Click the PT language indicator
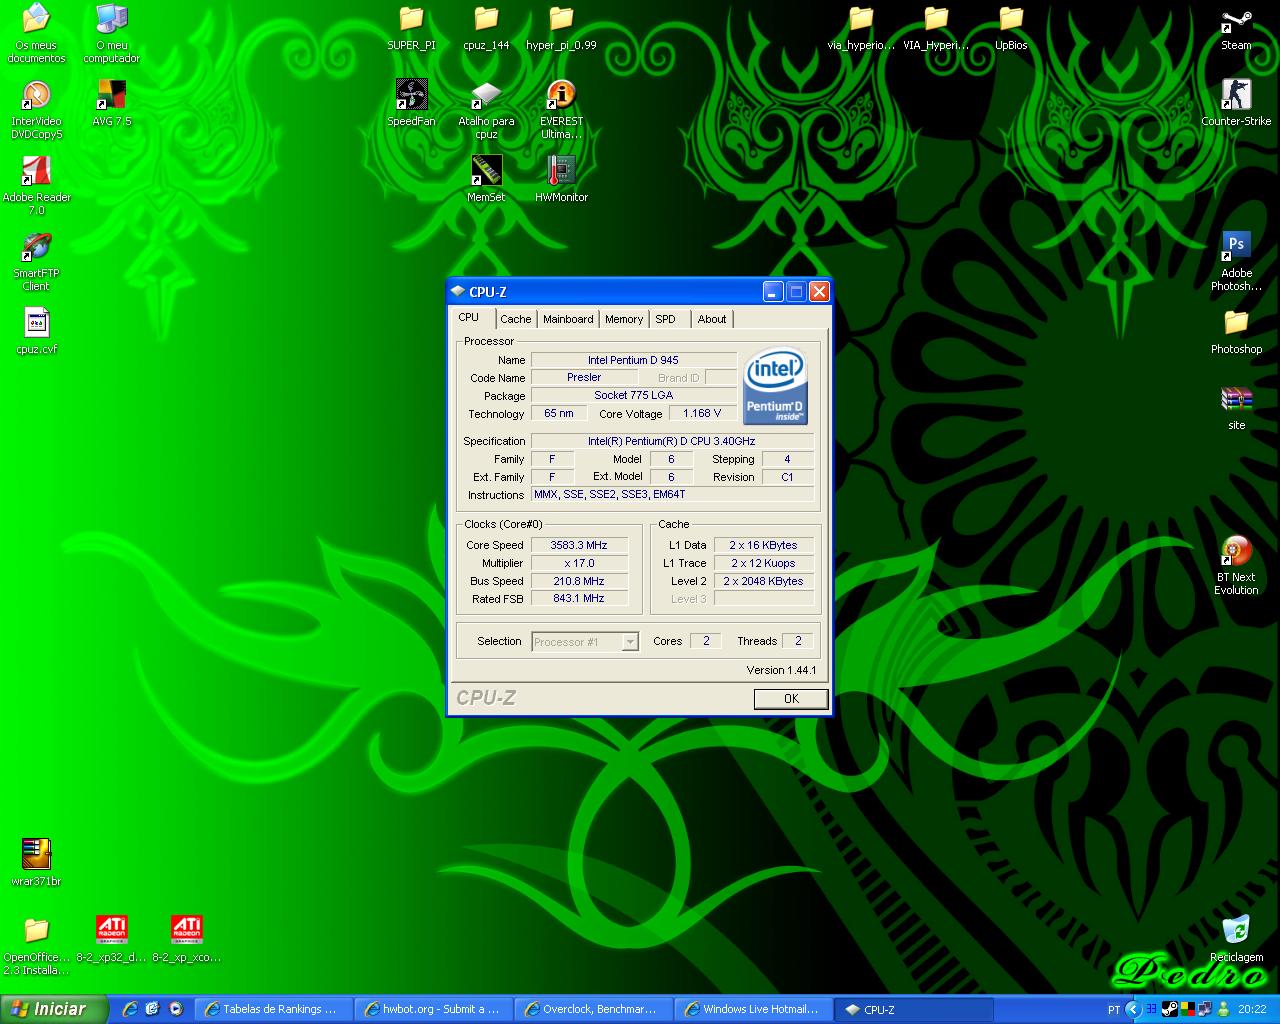The width and height of the screenshot is (1280, 1024). tap(1113, 1010)
